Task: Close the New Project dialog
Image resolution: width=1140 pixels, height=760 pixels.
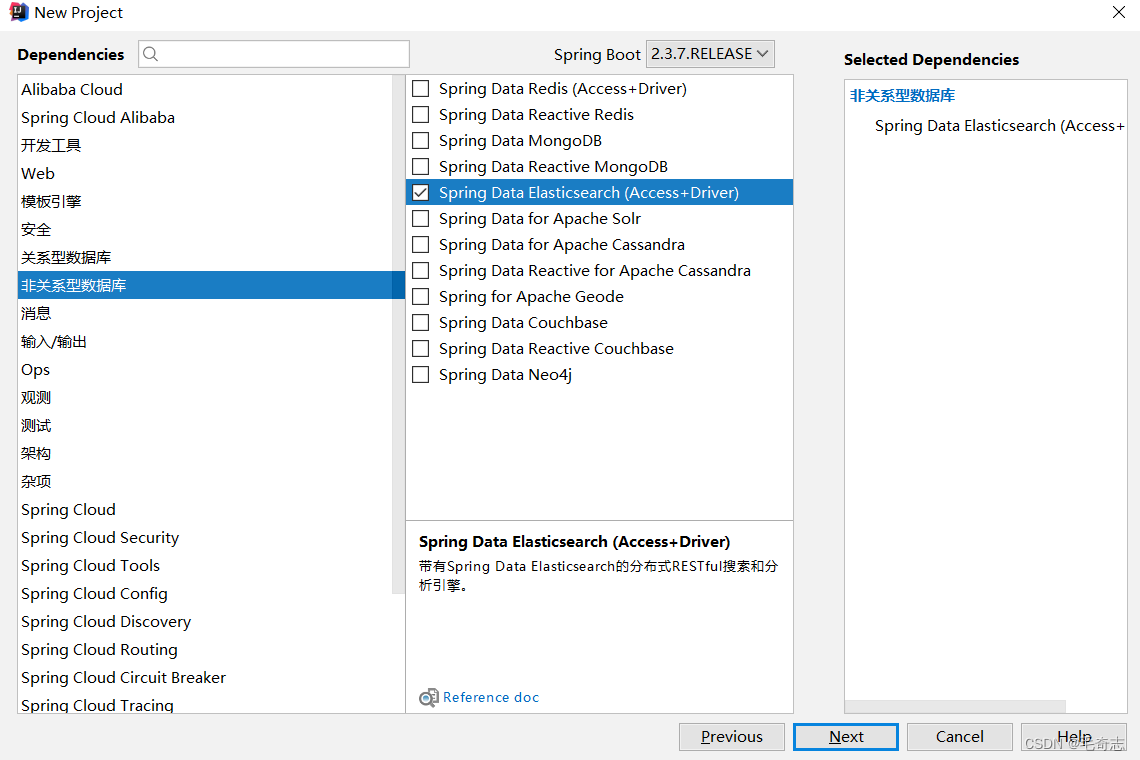Action: 1119,12
